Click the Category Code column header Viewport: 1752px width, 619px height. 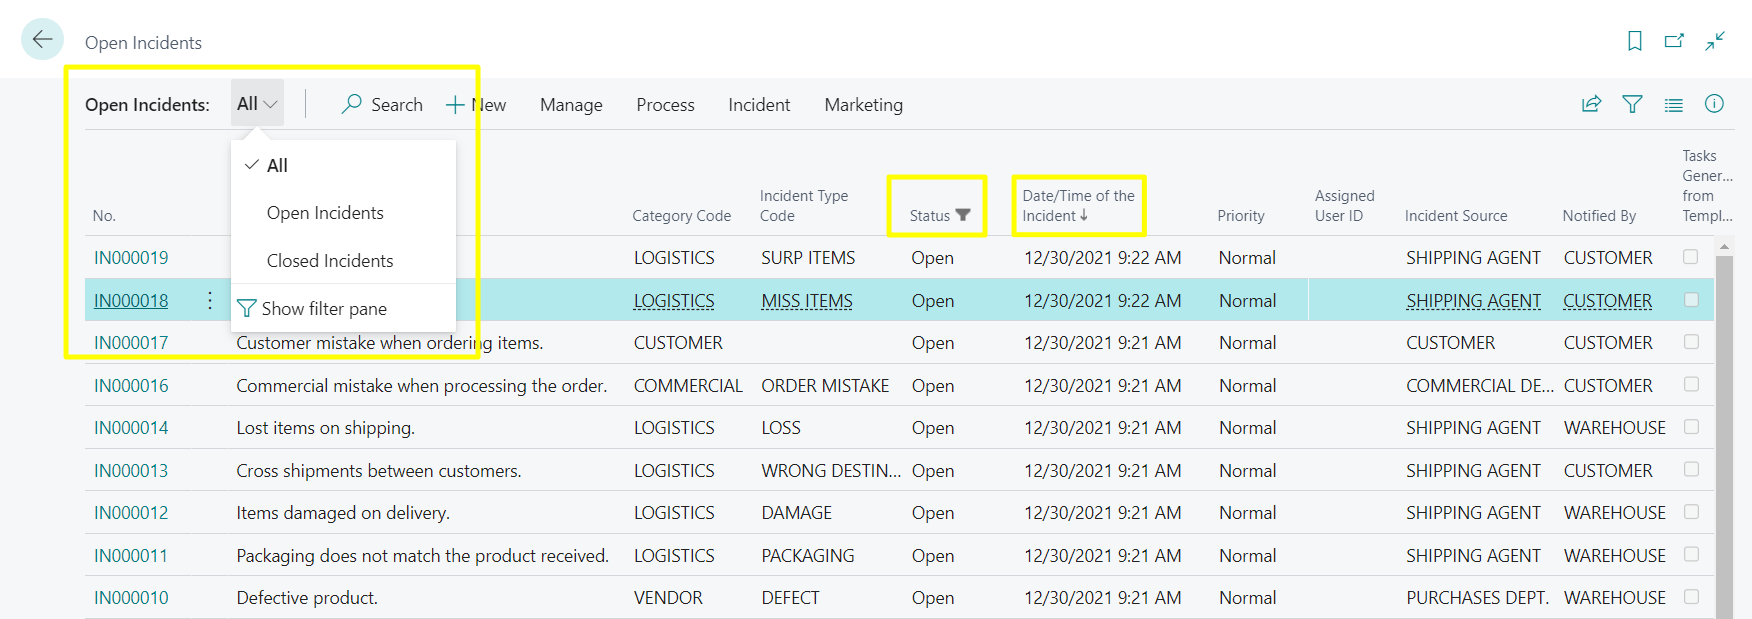tap(681, 215)
